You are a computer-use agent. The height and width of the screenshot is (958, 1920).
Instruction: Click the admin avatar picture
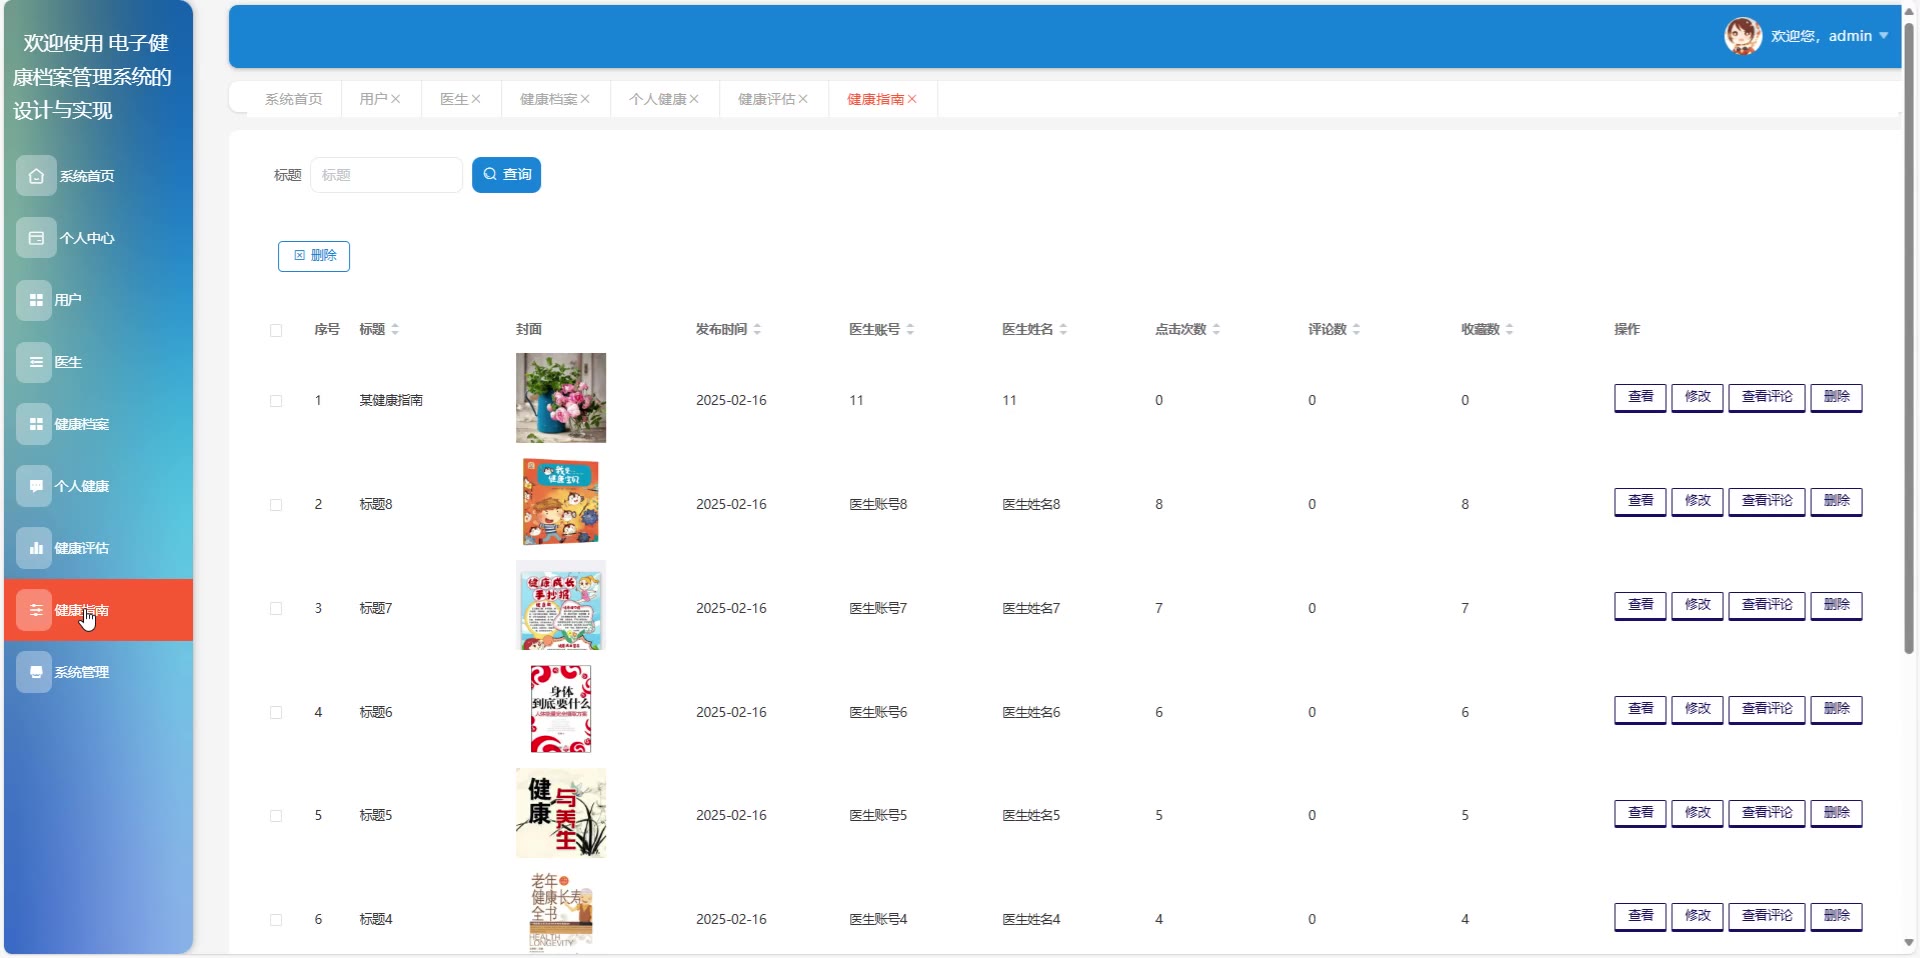(1743, 36)
